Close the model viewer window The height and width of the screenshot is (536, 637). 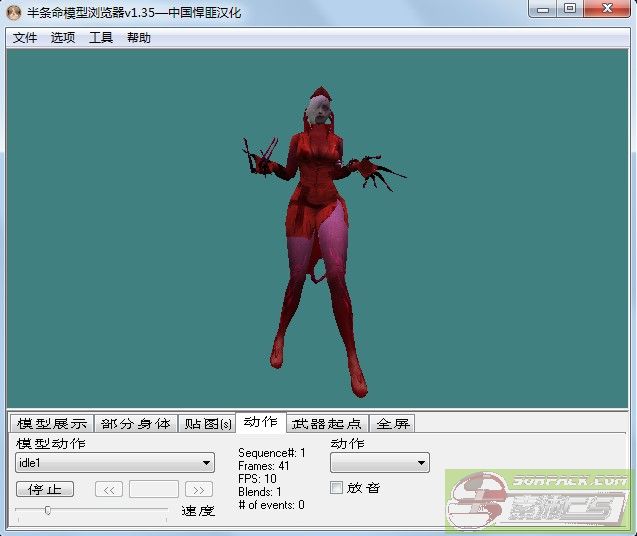[x=608, y=9]
